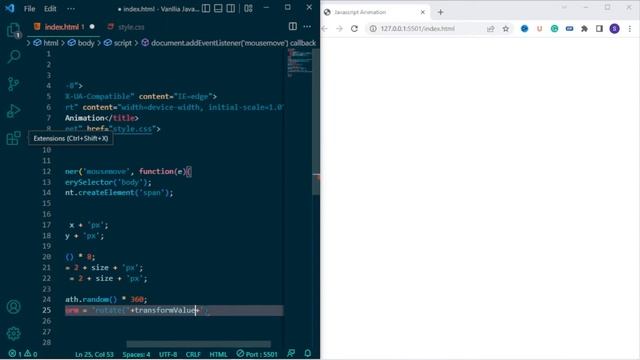Open the File menu

29,9
